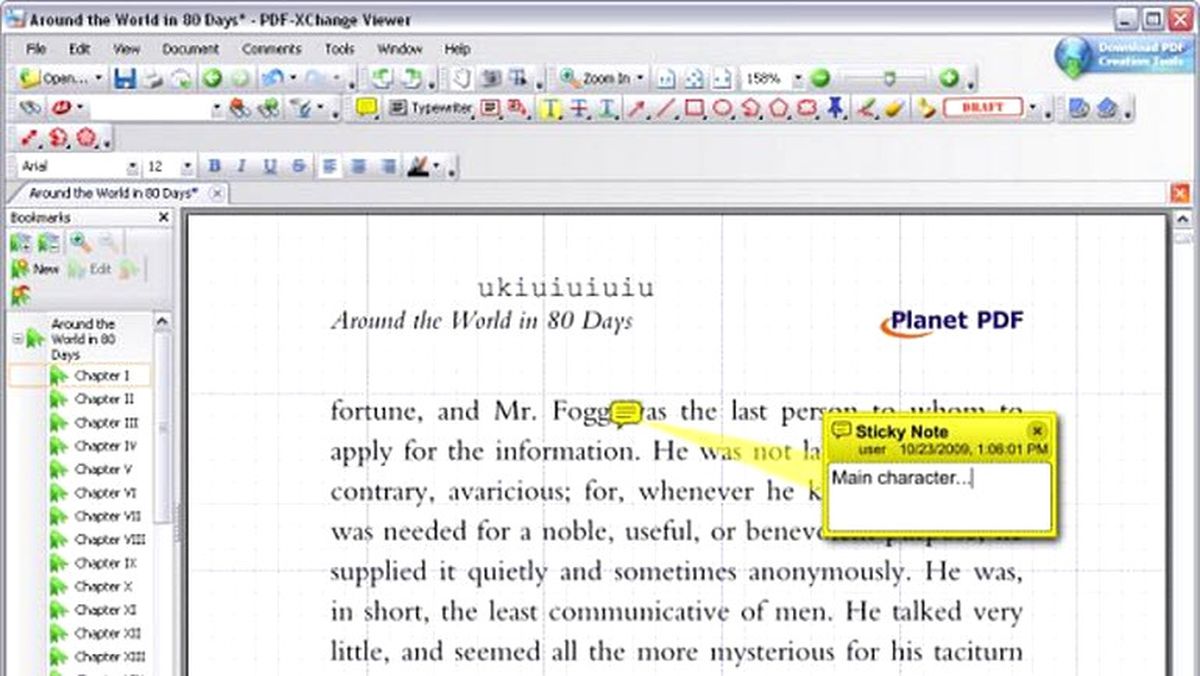Viewport: 1200px width, 676px height.
Task: Open the Comments menu
Action: [x=271, y=49]
